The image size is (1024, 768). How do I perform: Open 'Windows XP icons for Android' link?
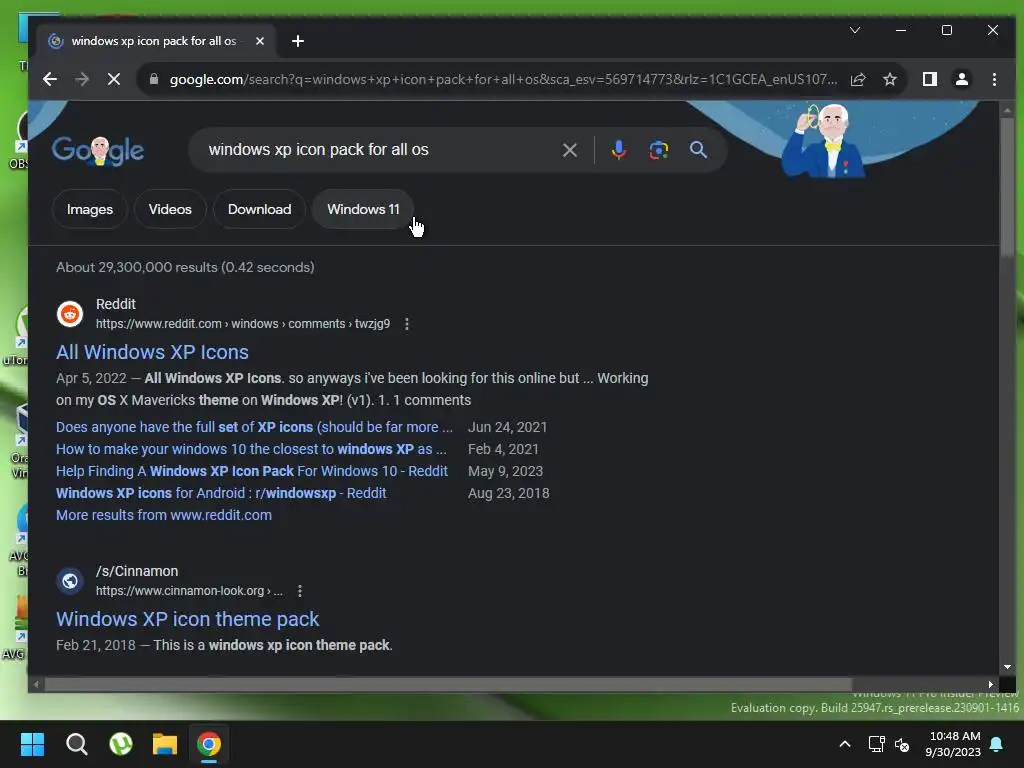pos(221,493)
